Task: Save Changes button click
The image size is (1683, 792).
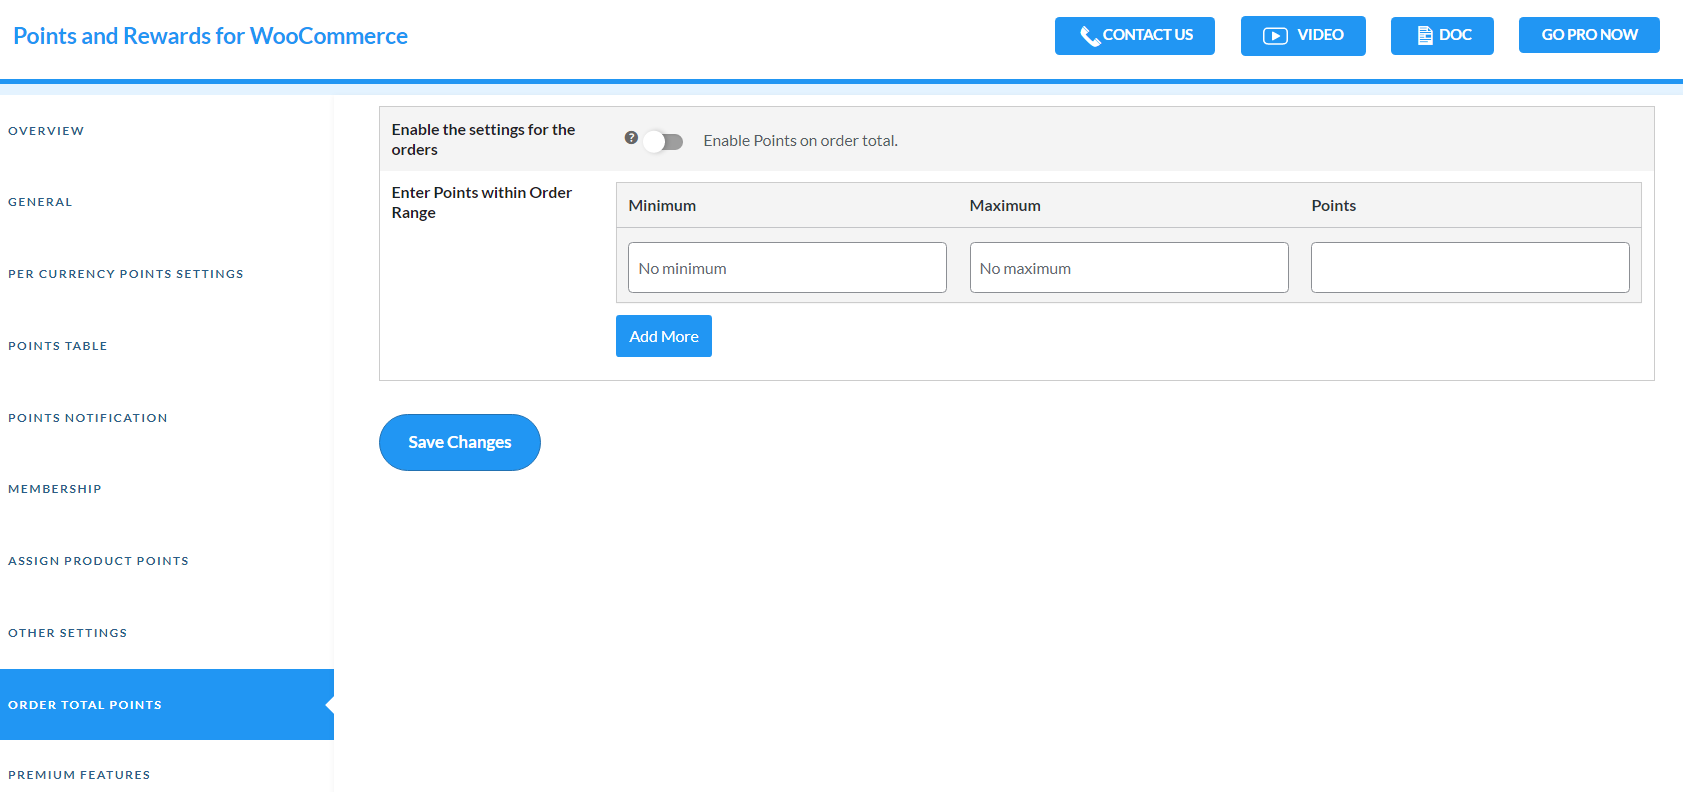Action: click(x=460, y=442)
